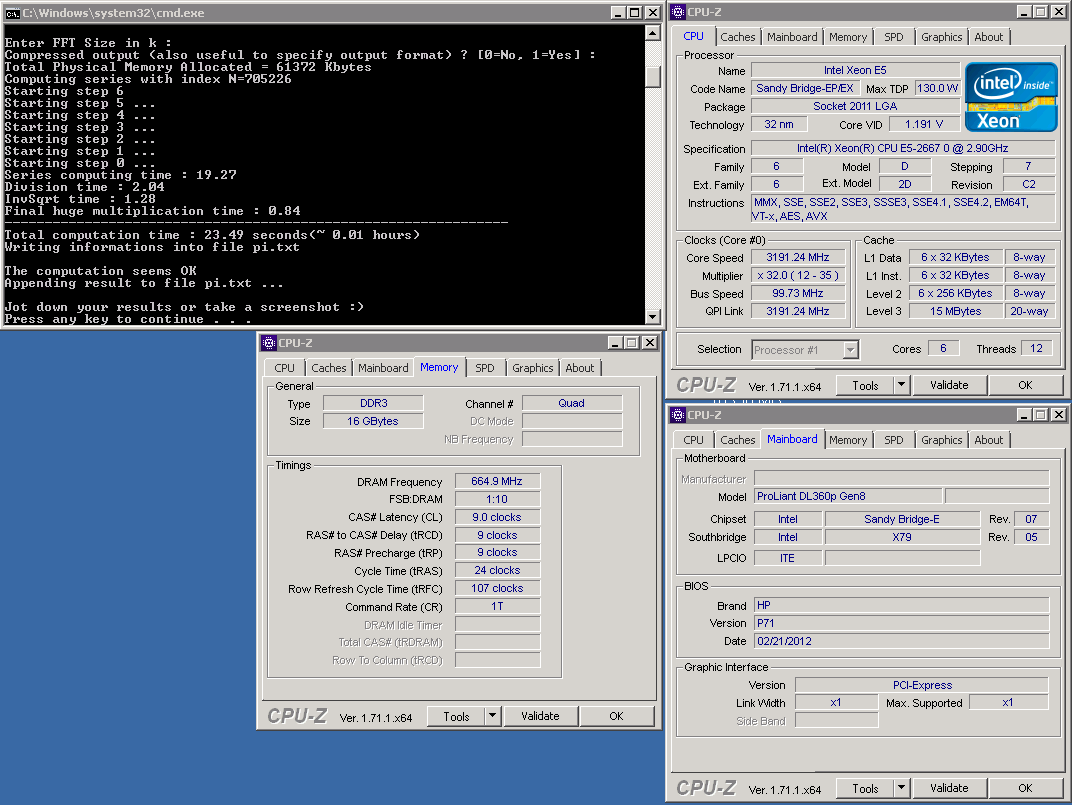1072x805 pixels.
Task: Go to About tab in bottom-right Mainboard window
Action: [989, 440]
